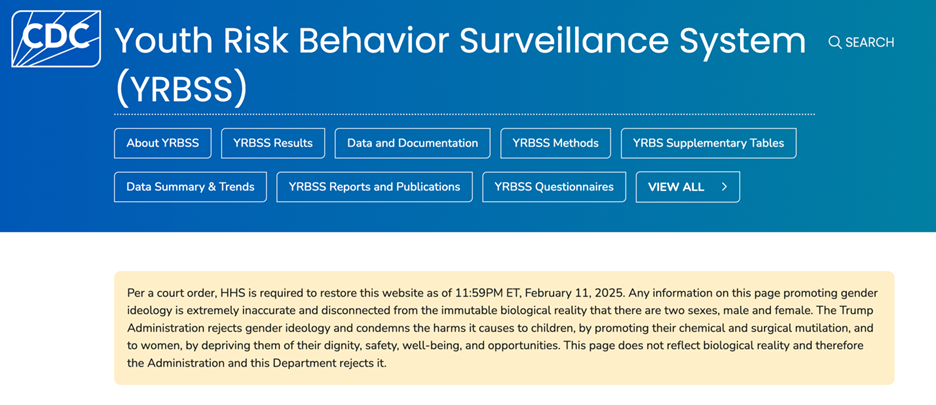Open the SEARCH text label
The width and height of the screenshot is (936, 405).
point(869,42)
